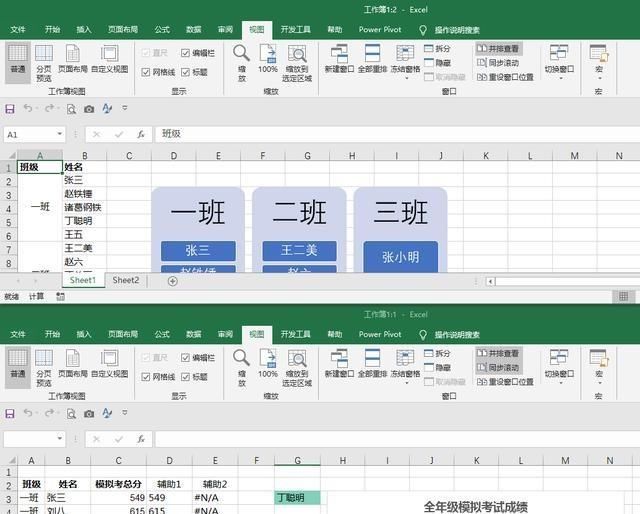Viewport: 640px width, 514px height.
Task: Toggle Synchronous Scrolling in bottom window
Action: (x=498, y=367)
